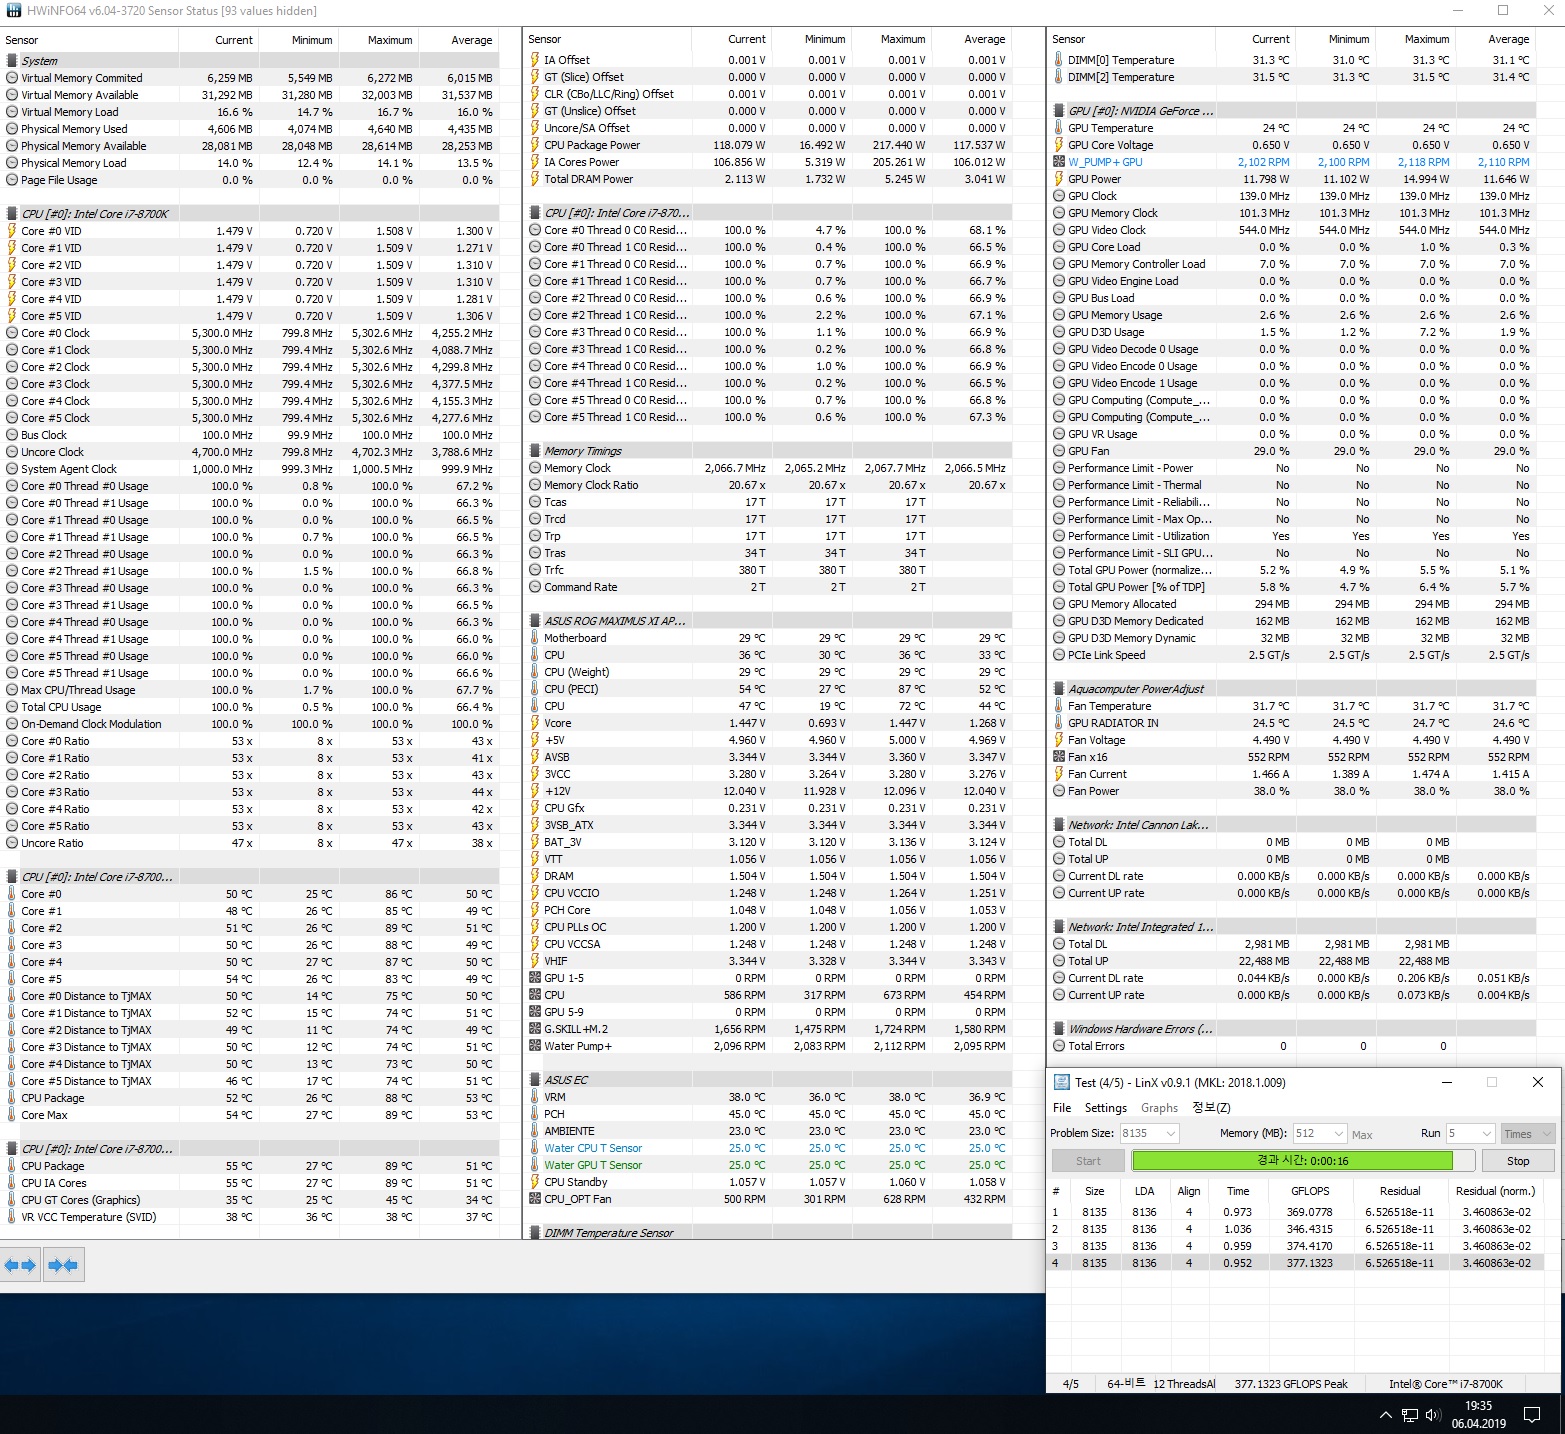
Task: Open the Problem Size dropdown
Action: (1170, 1133)
